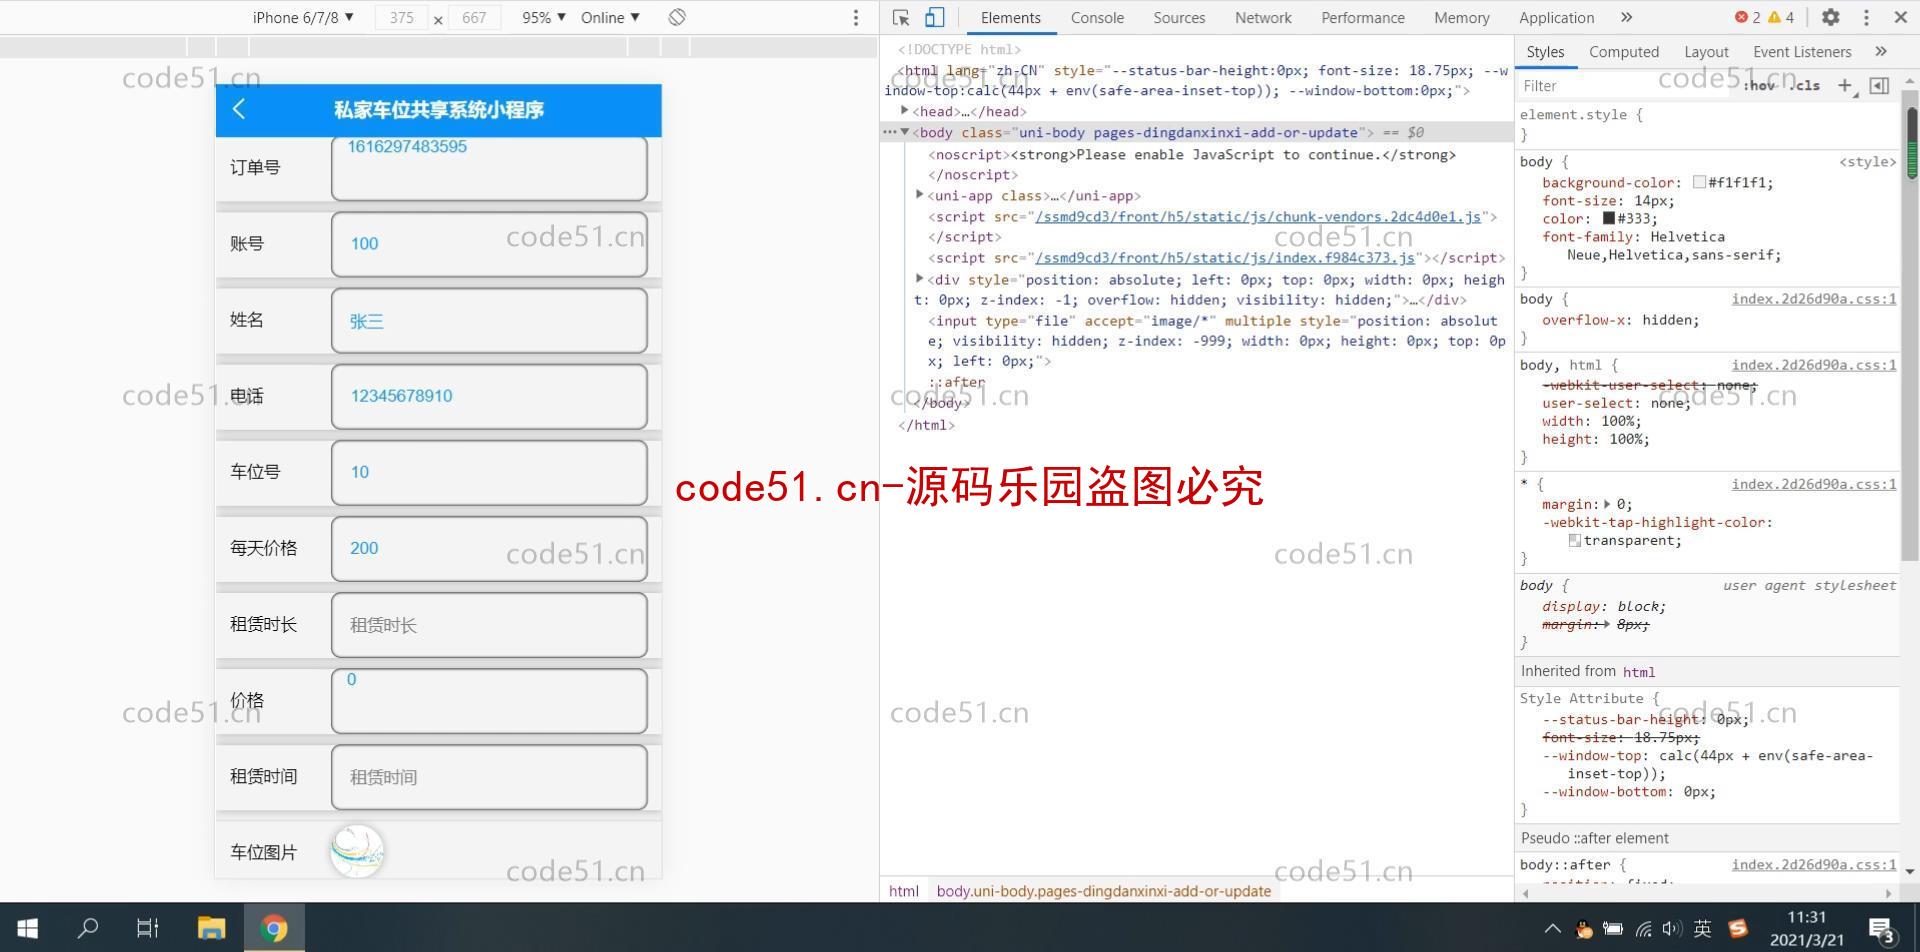Click the rotate device orientation icon
Screen dimensions: 1920x952
pos(677,18)
